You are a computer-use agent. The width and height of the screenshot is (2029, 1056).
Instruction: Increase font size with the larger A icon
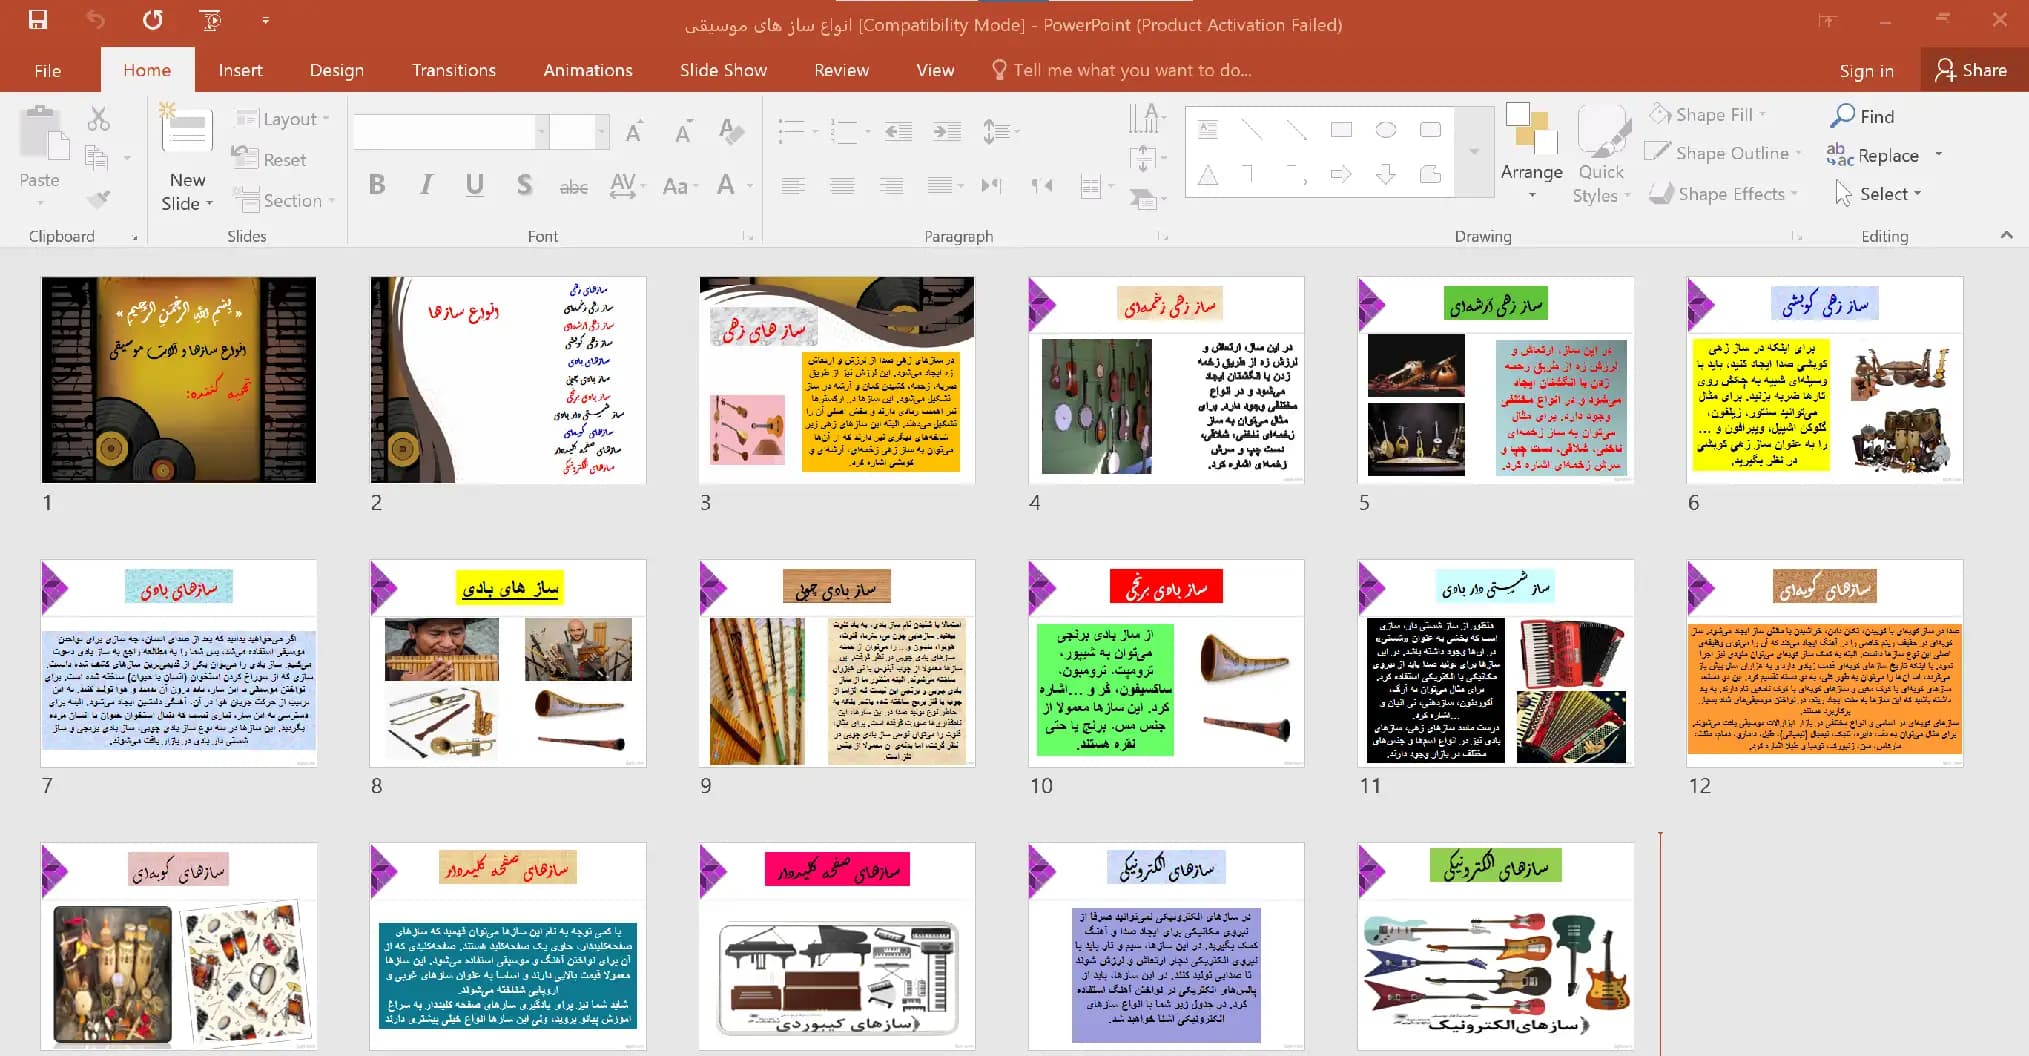point(634,131)
